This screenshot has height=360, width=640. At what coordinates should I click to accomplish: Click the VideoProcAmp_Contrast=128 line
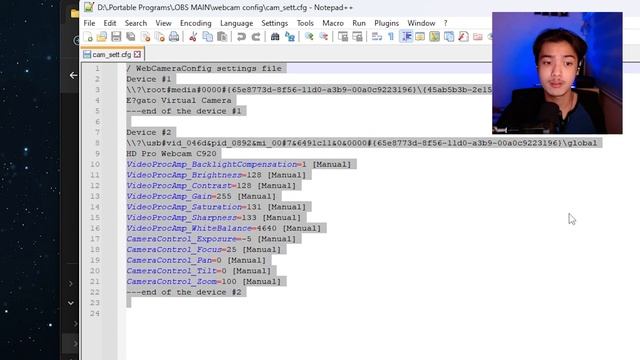[211, 185]
